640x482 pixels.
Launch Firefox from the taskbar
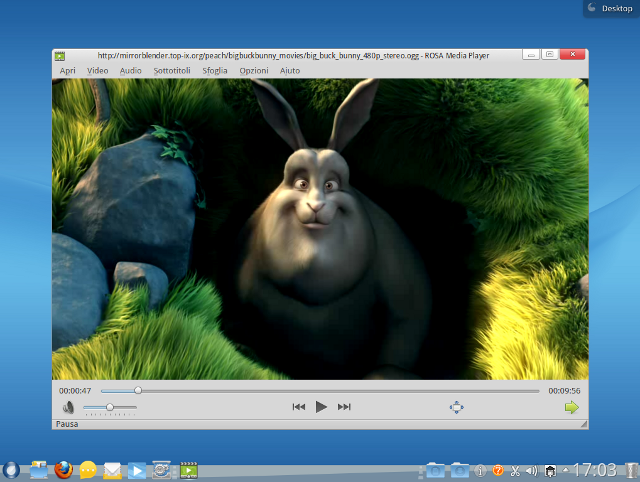[x=64, y=469]
